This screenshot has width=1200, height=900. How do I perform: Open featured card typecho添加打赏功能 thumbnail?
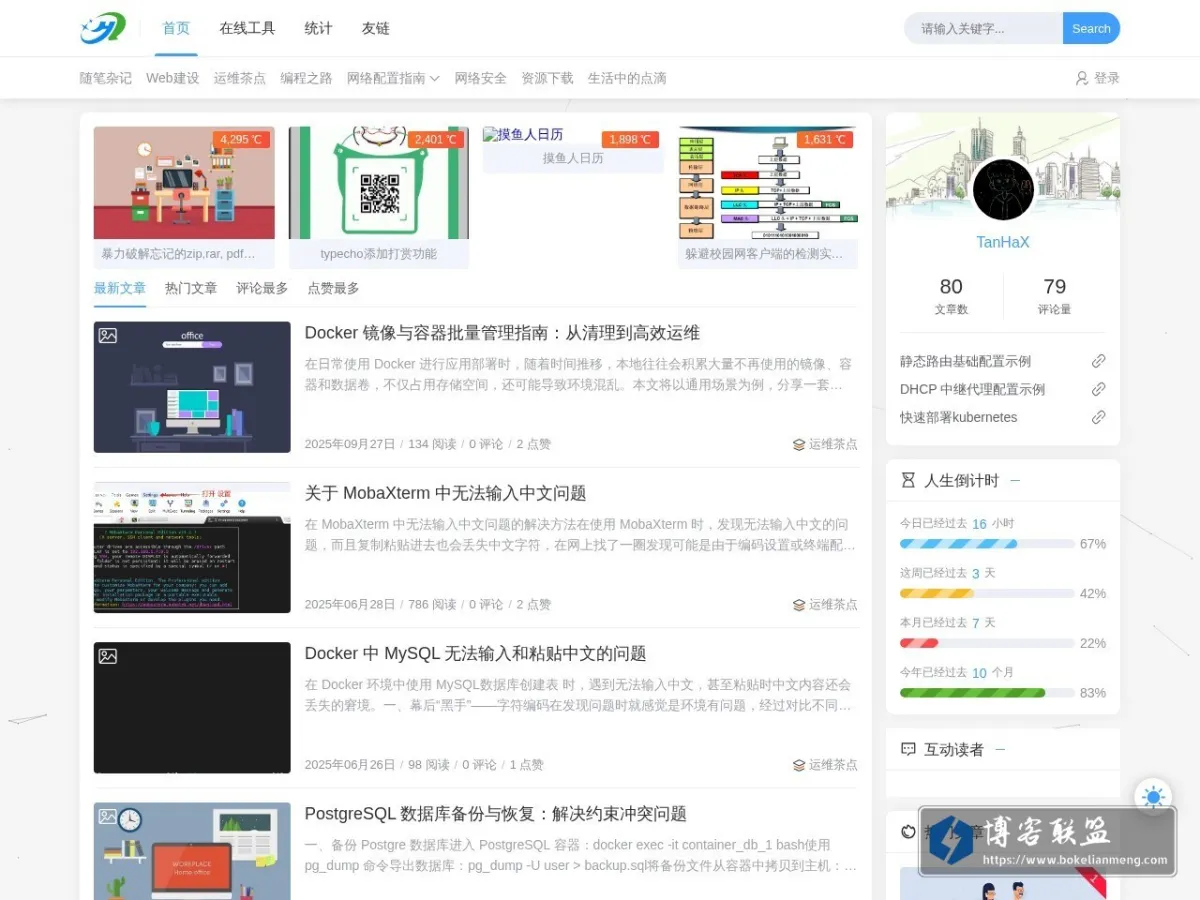tap(379, 183)
